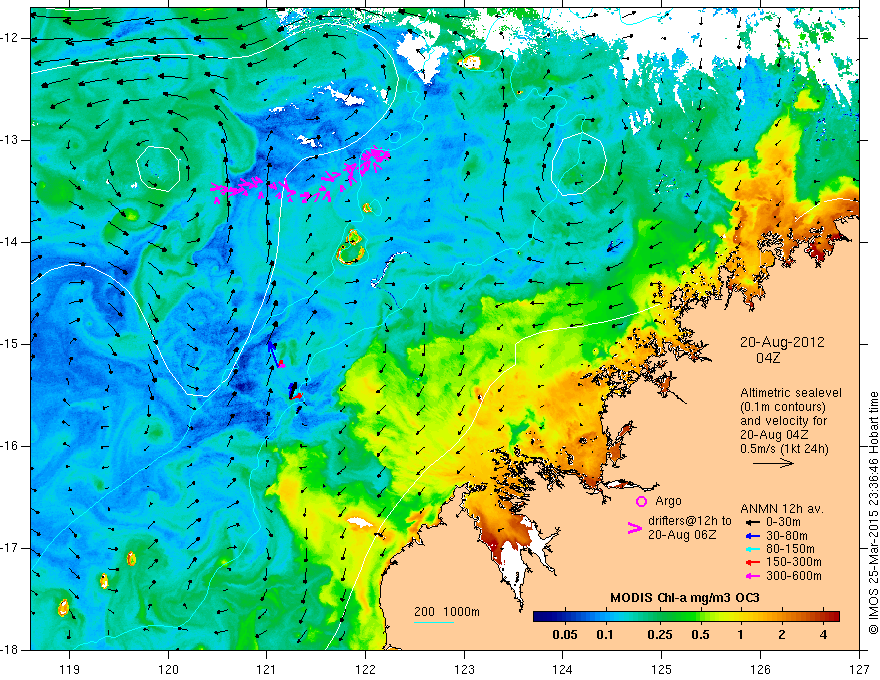This screenshot has height=680, width=880.
Task: Click the longitude axis label '125'
Action: click(662, 669)
